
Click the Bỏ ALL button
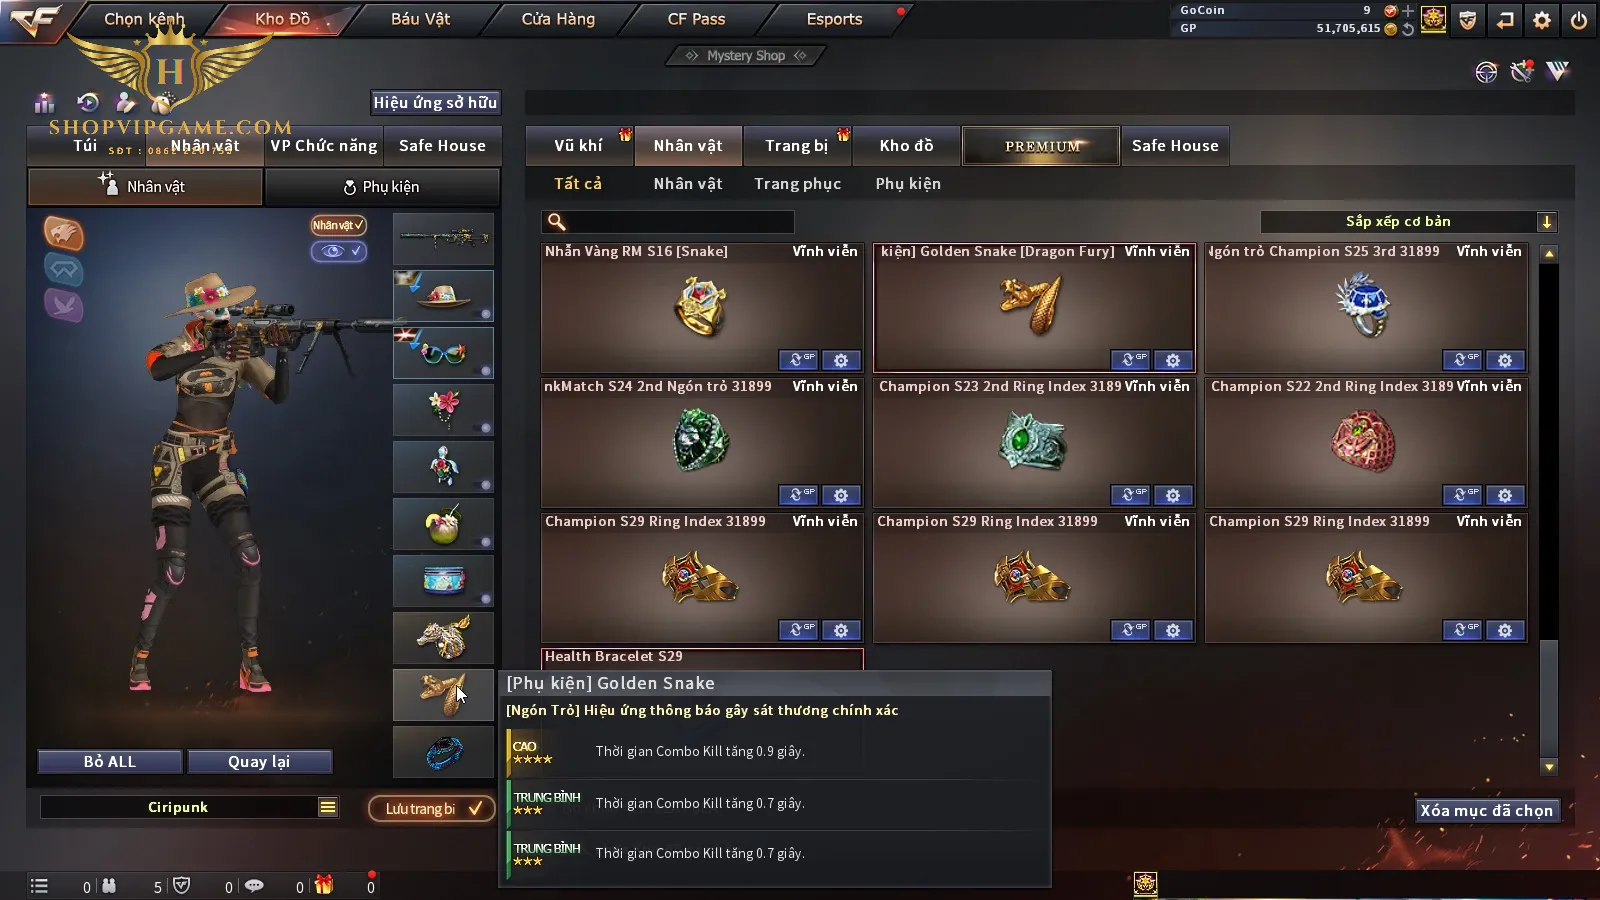point(110,762)
